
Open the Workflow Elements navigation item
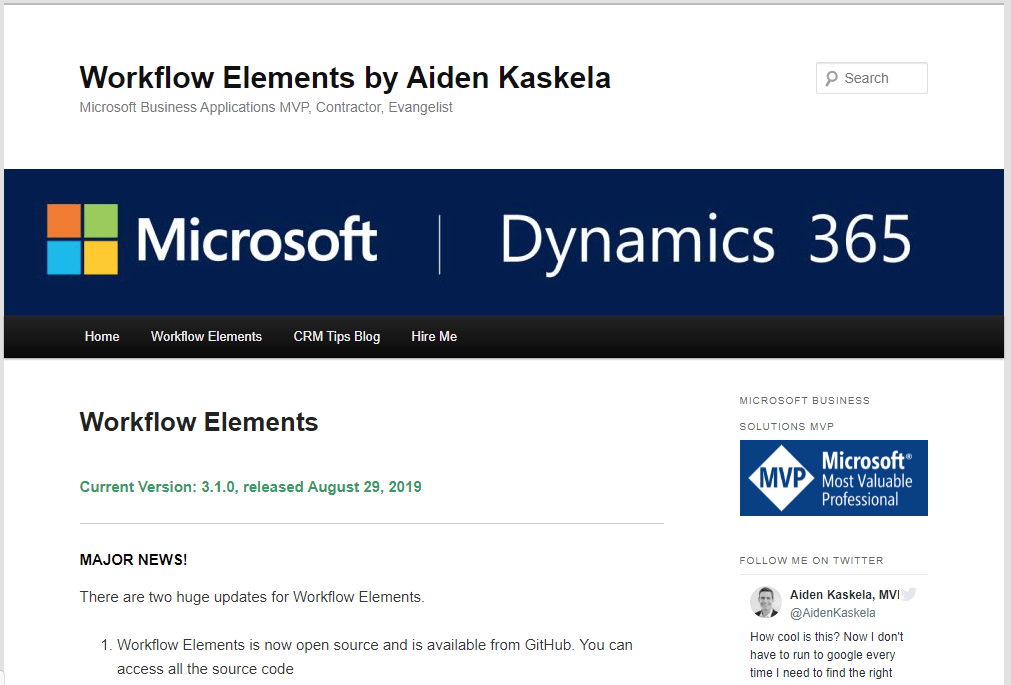206,337
